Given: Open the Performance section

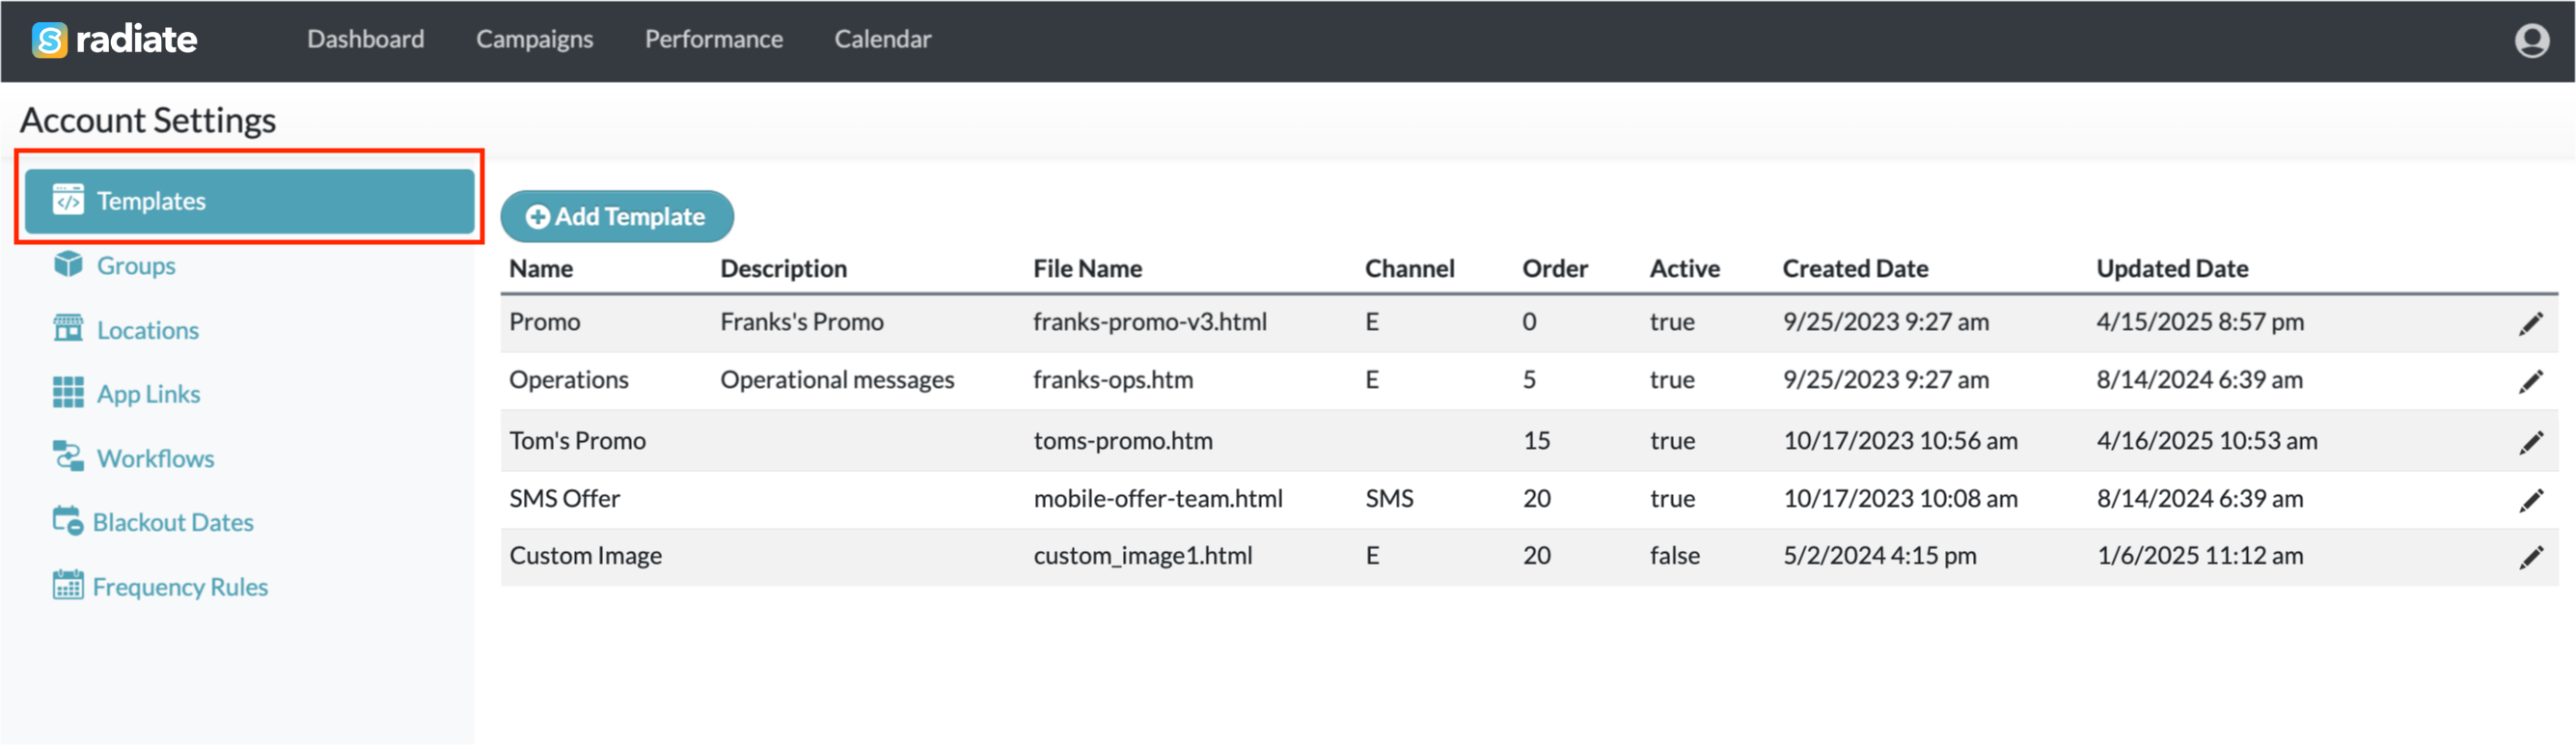Looking at the screenshot, I should (713, 39).
